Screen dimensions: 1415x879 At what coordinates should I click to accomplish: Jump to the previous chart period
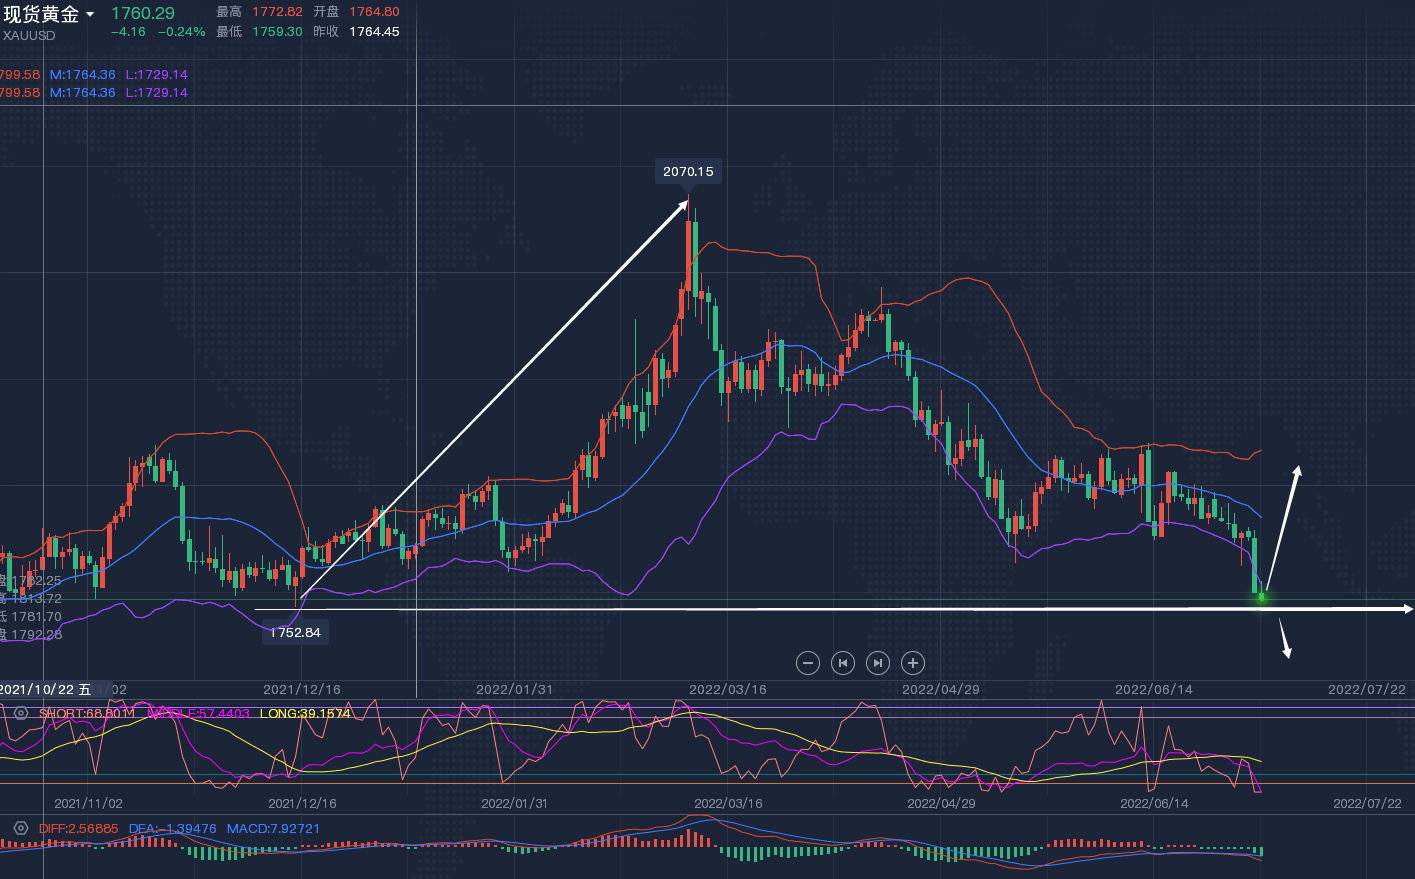[x=843, y=663]
